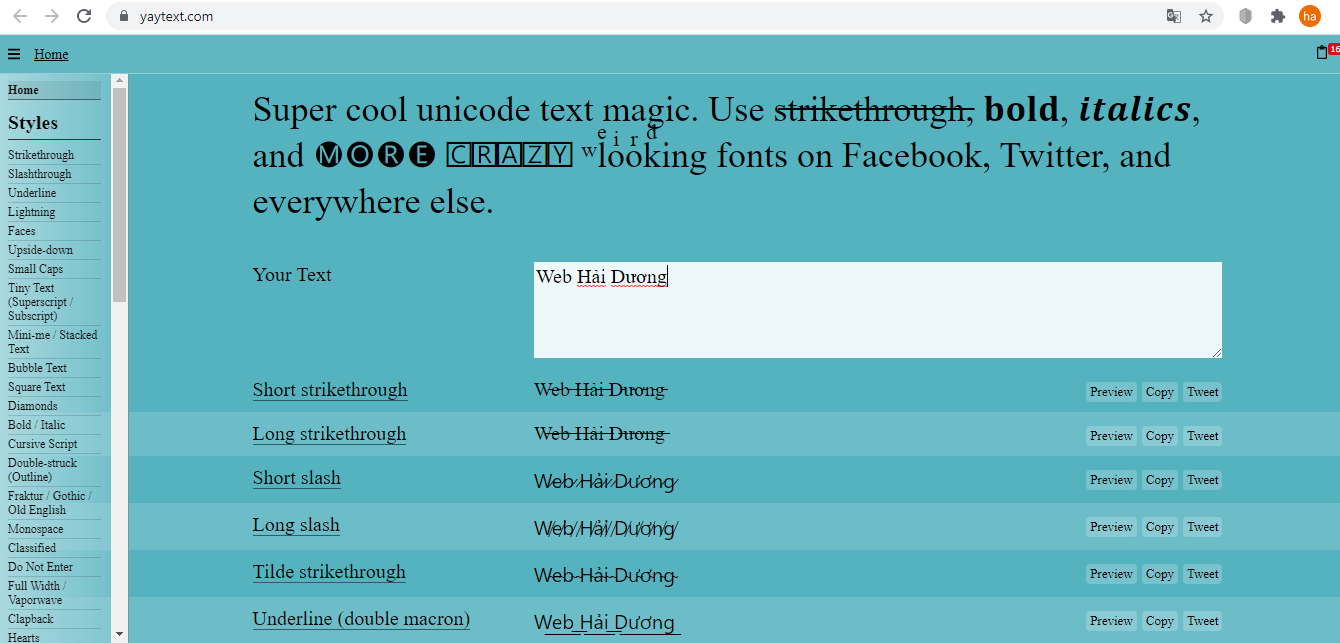The width and height of the screenshot is (1340, 643).
Task: Click the clipboard icon with red badge
Action: (x=1322, y=53)
